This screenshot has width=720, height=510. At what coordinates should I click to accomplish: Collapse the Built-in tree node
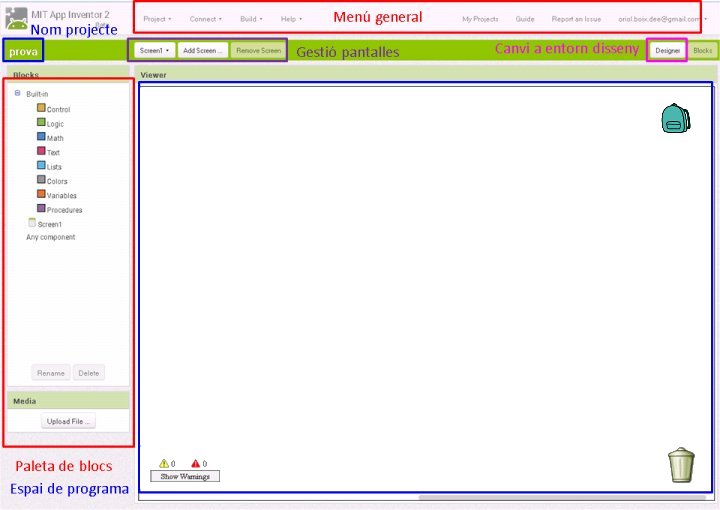(18, 93)
